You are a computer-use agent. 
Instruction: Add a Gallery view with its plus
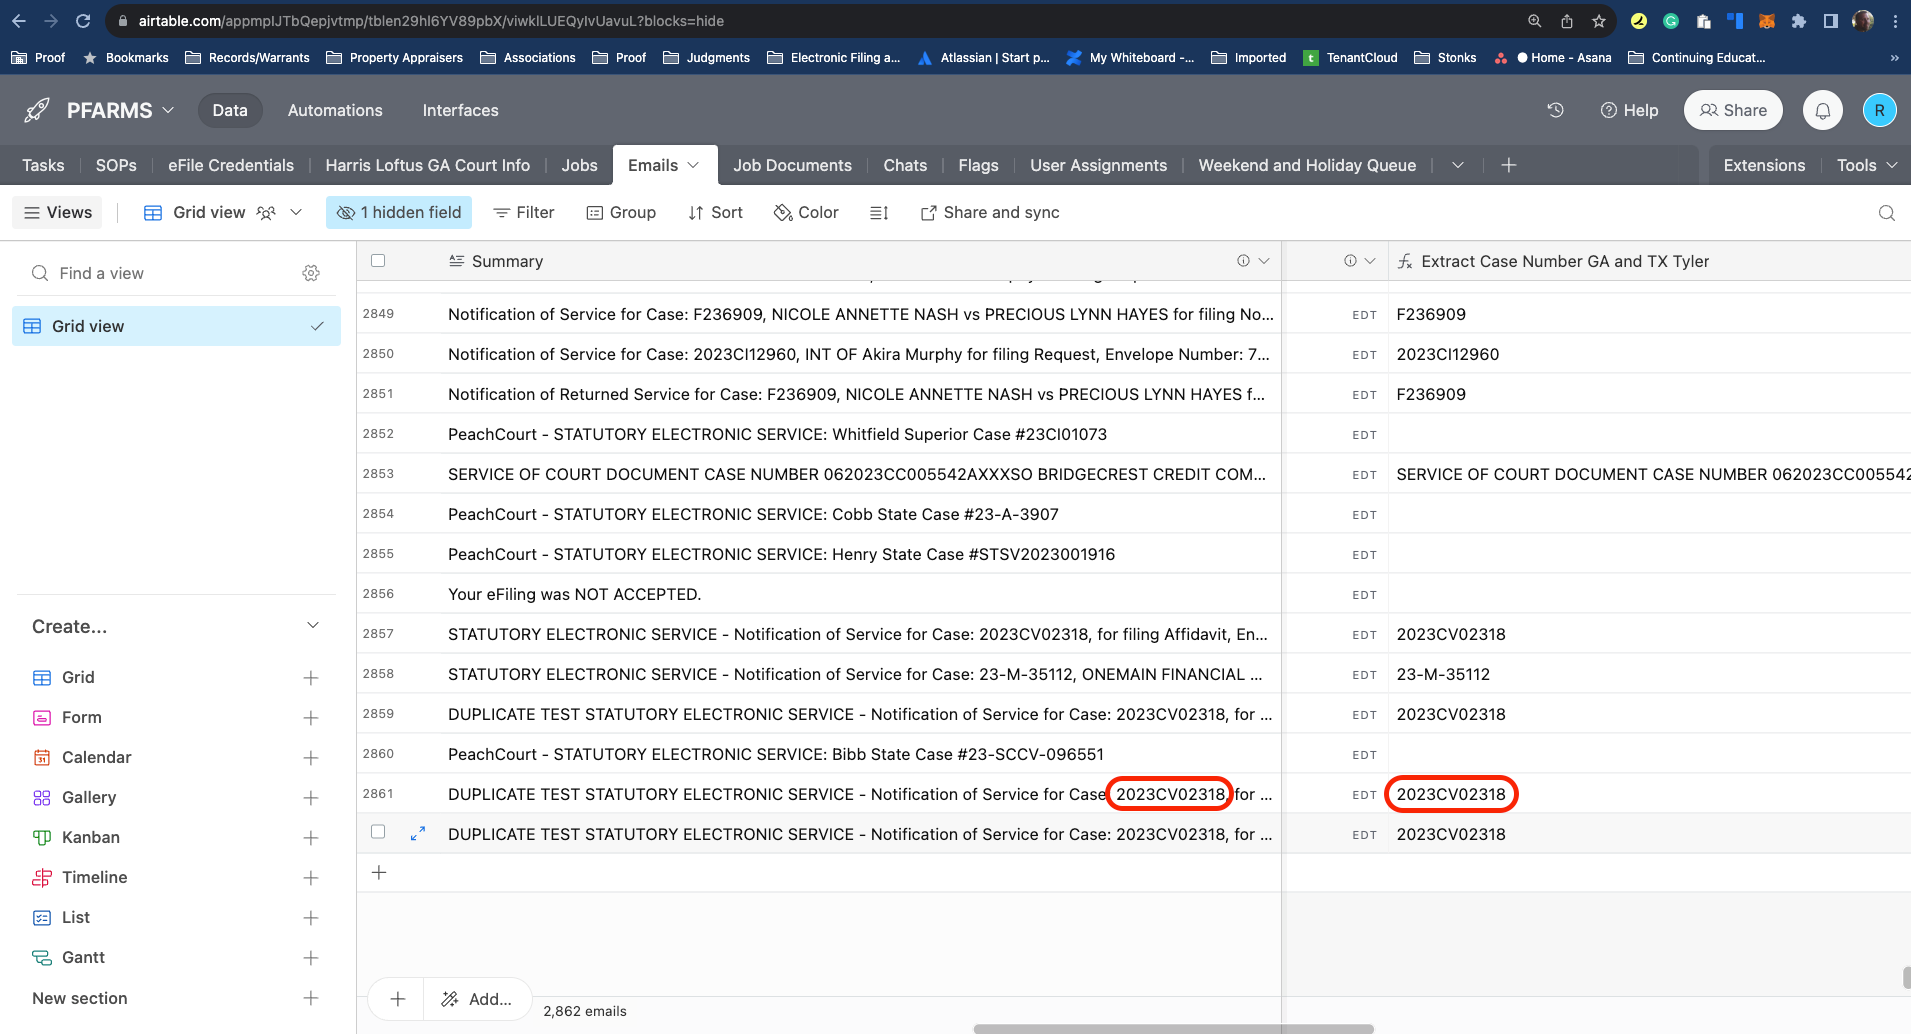[311, 798]
